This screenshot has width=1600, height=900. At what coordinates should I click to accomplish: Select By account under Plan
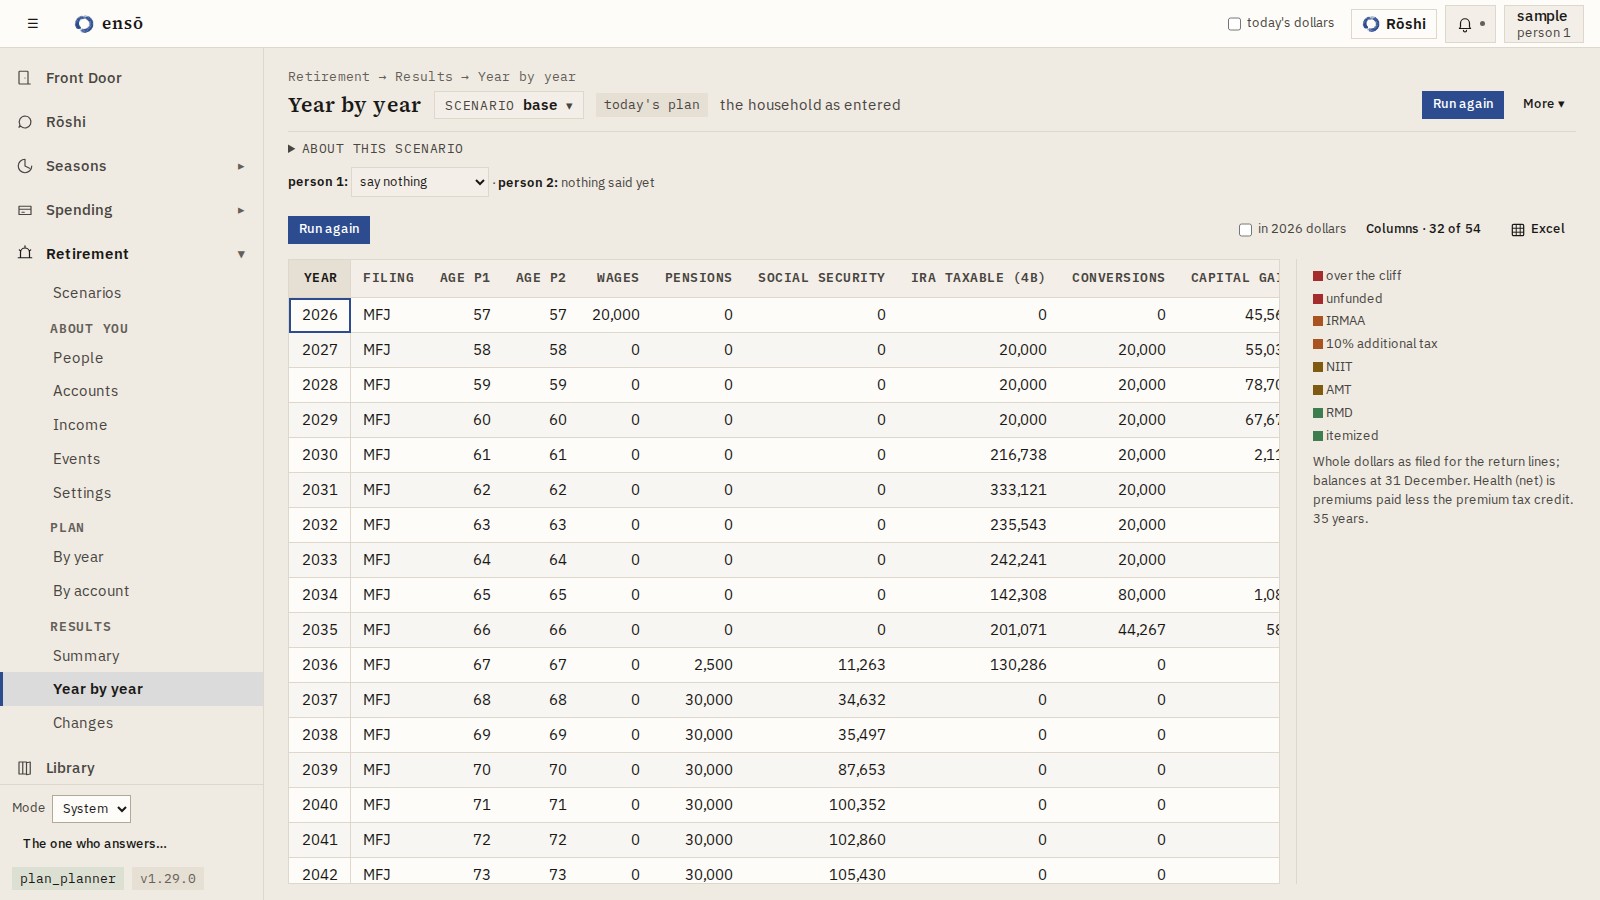coord(91,591)
